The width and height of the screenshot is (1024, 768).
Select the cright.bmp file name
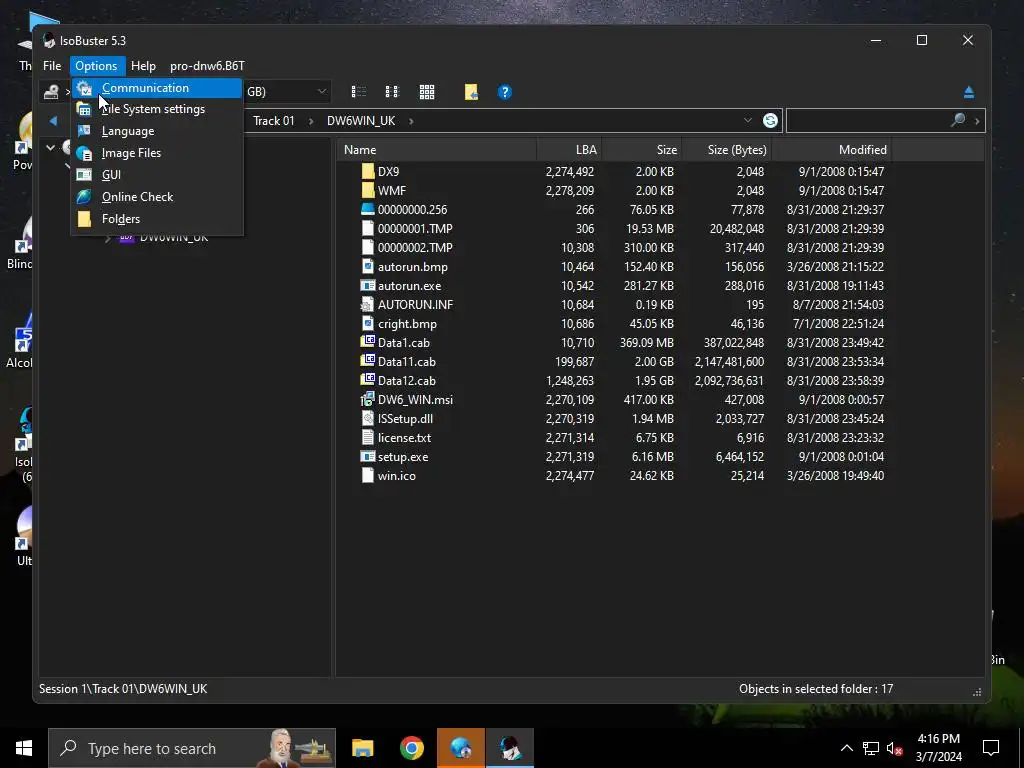point(408,324)
